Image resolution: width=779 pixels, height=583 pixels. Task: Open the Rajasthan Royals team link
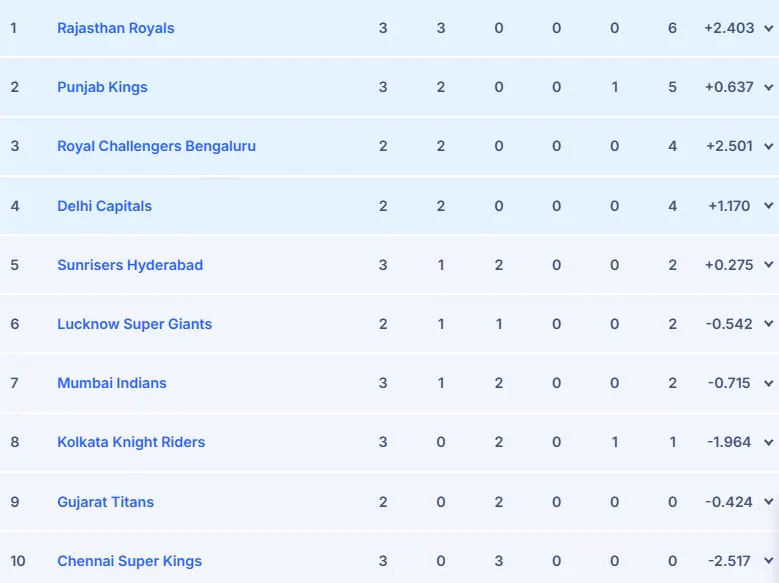[116, 28]
